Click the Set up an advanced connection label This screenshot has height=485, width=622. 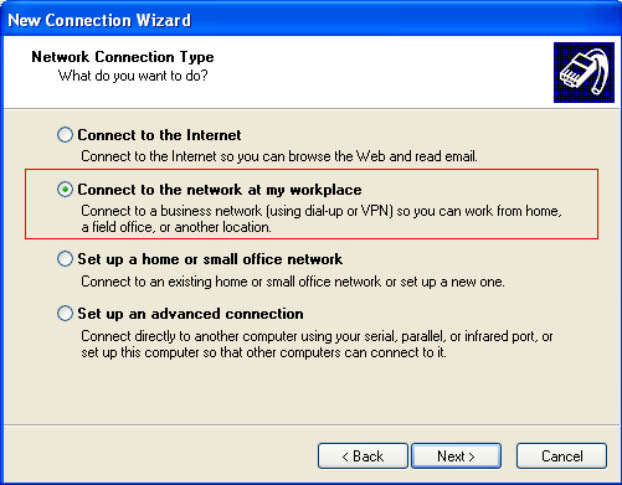(x=190, y=314)
